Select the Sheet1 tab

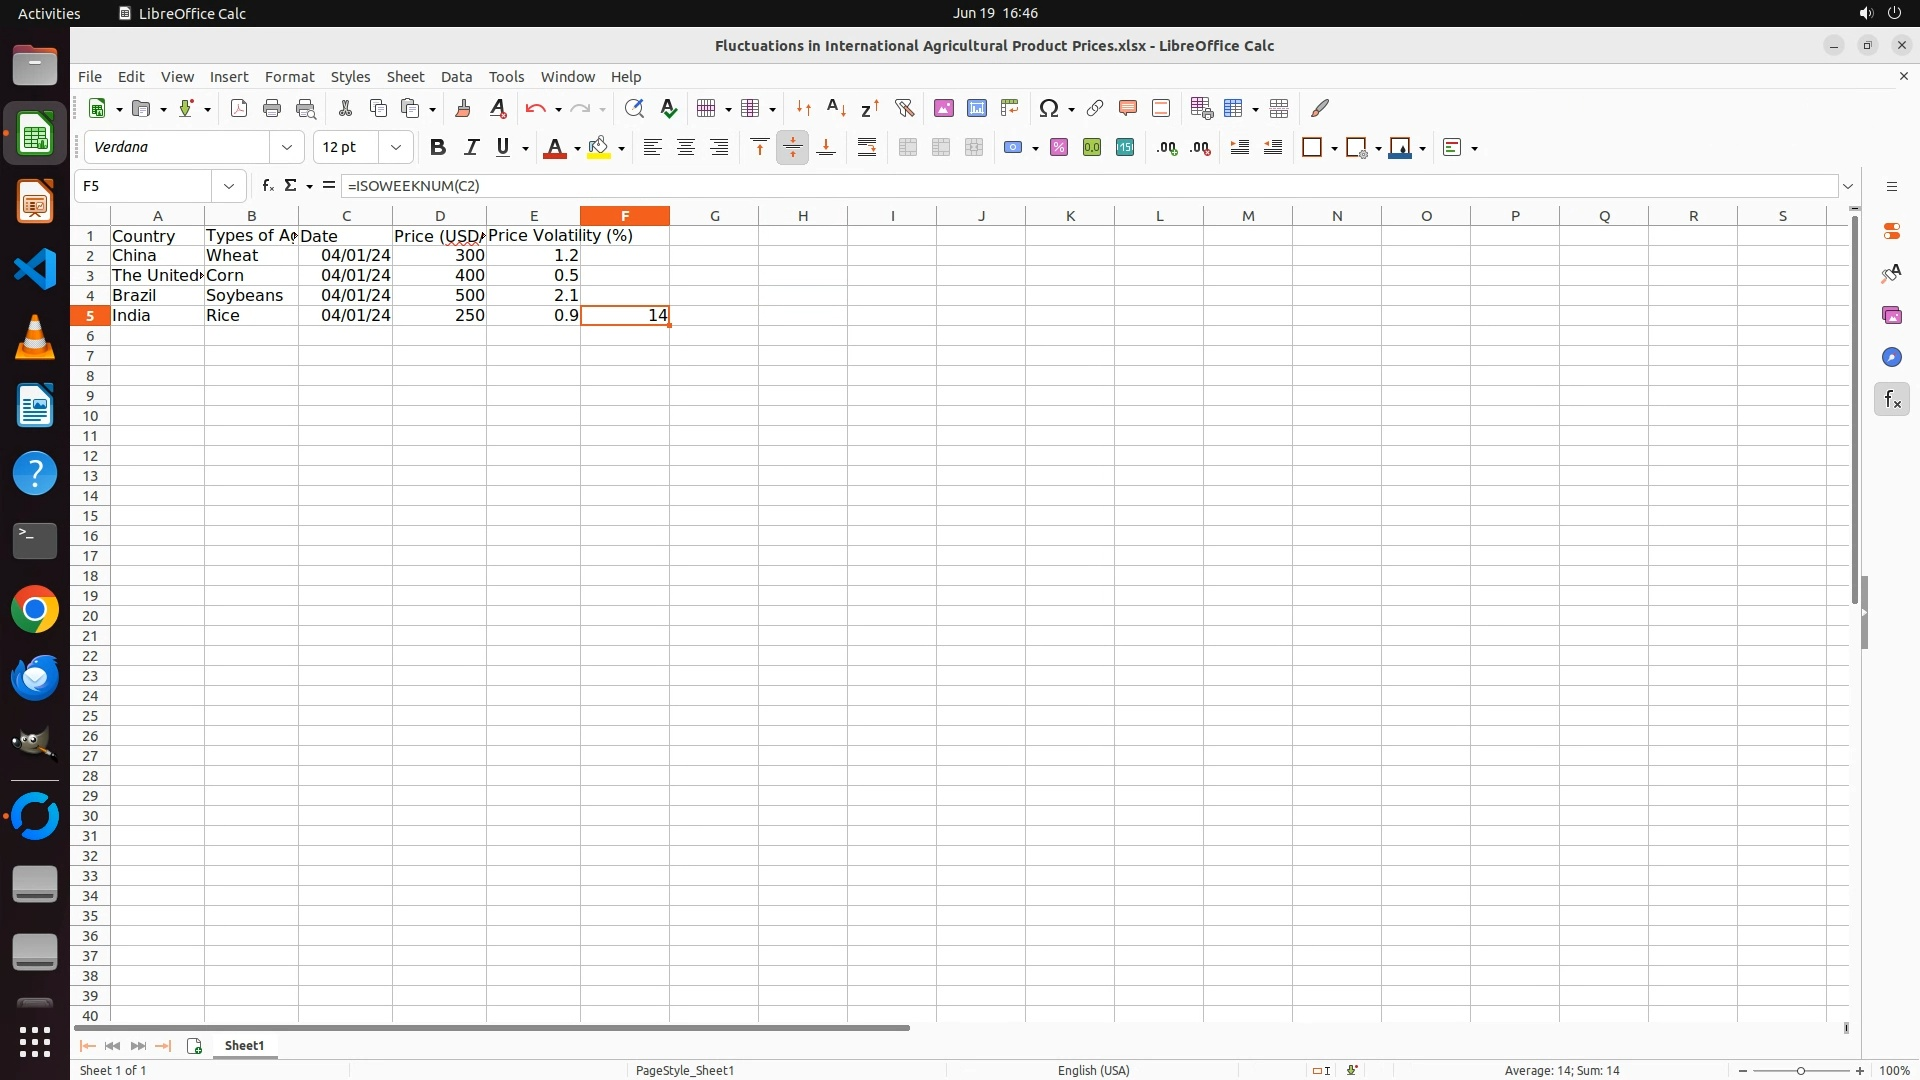(244, 1046)
